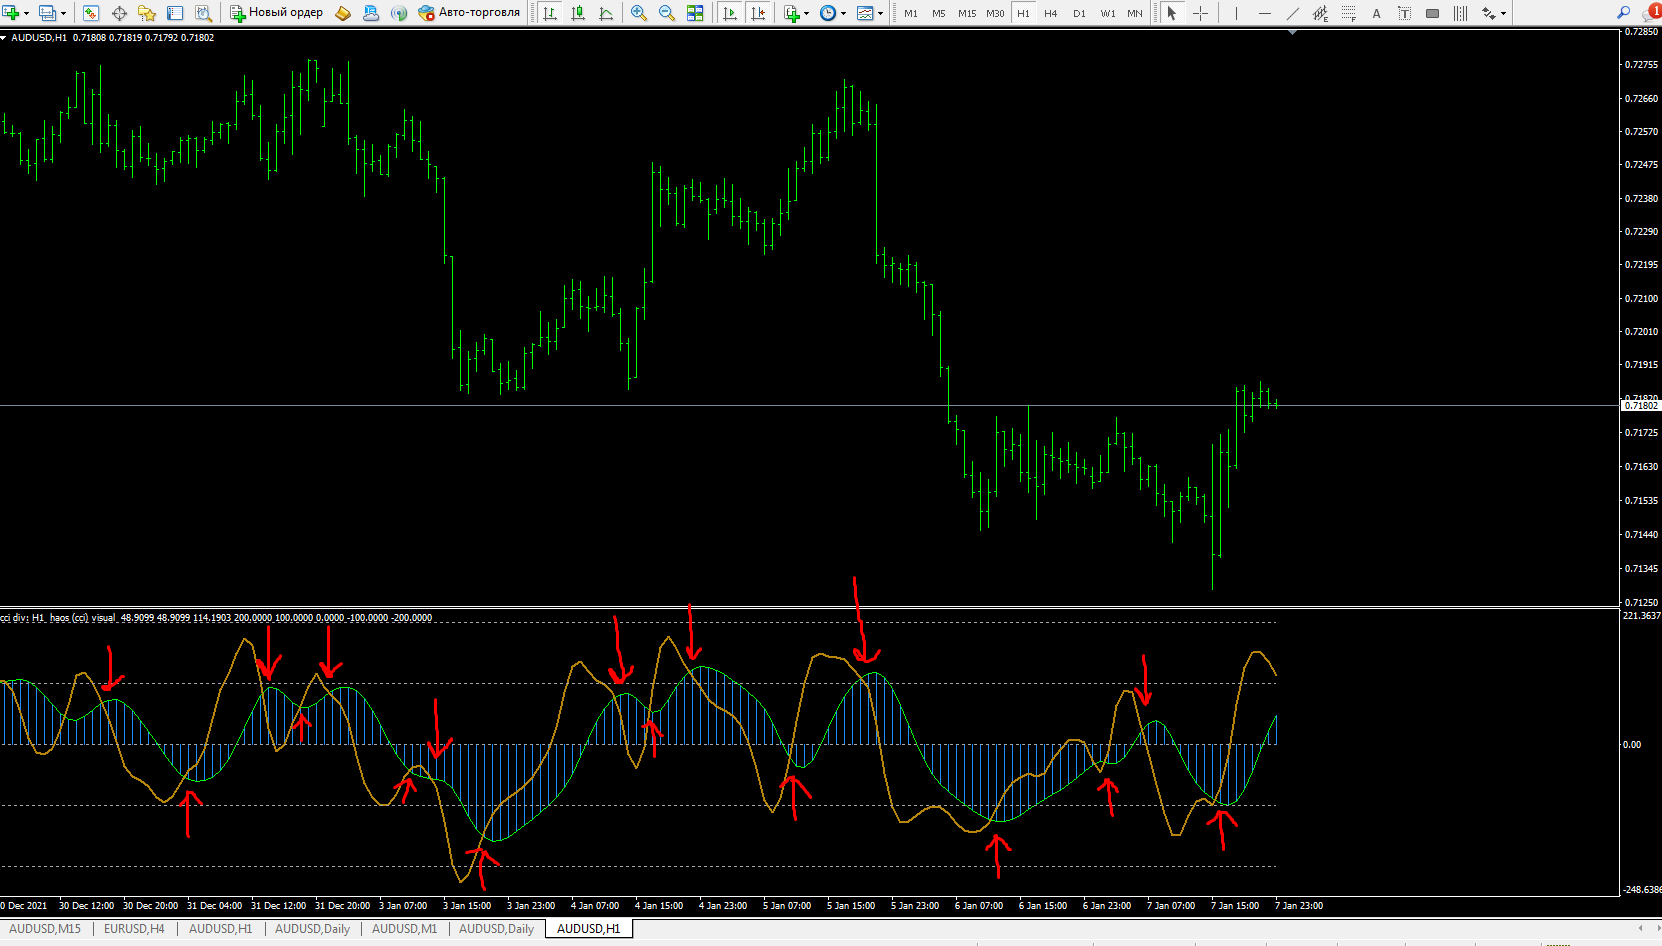The height and width of the screenshot is (946, 1662).
Task: Select the H4 timeframe button
Action: (1050, 13)
